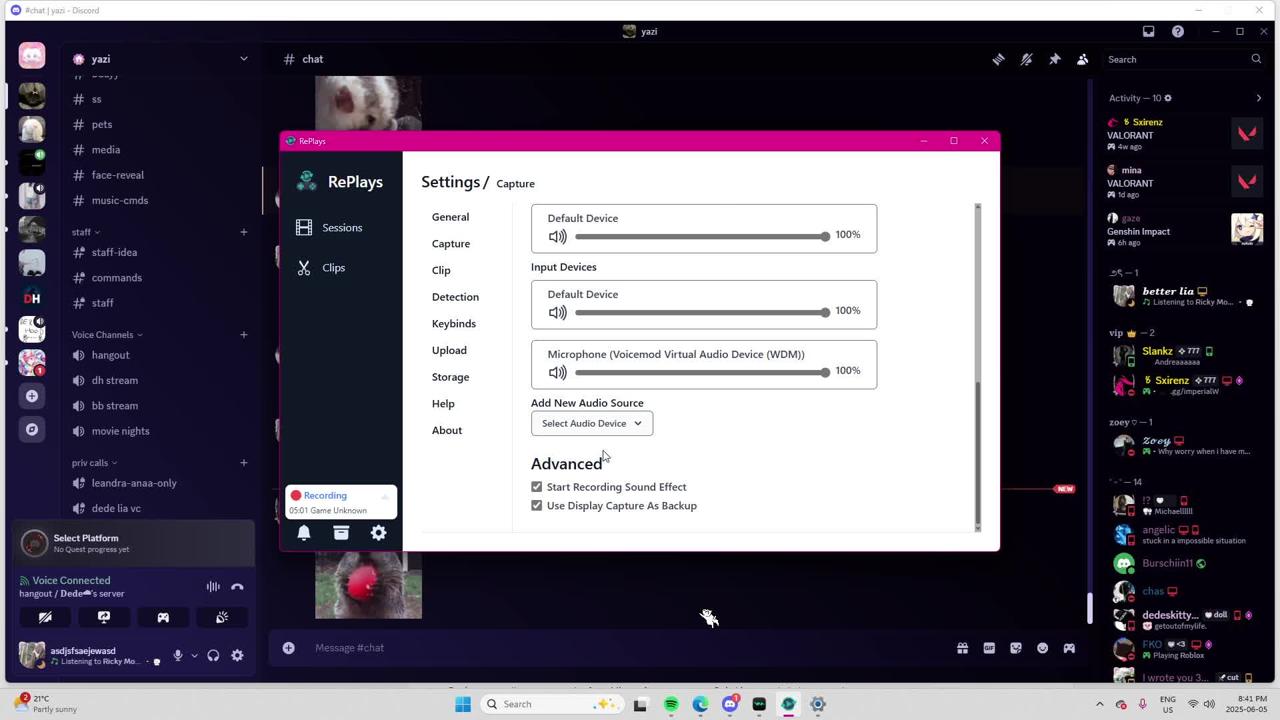The image size is (1280, 720).
Task: Open the Windows Start menu
Action: (462, 704)
